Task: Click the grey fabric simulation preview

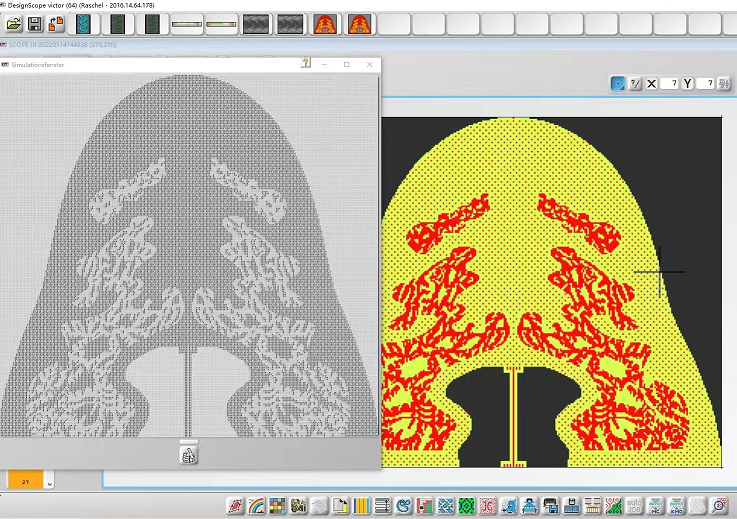Action: pos(189,255)
